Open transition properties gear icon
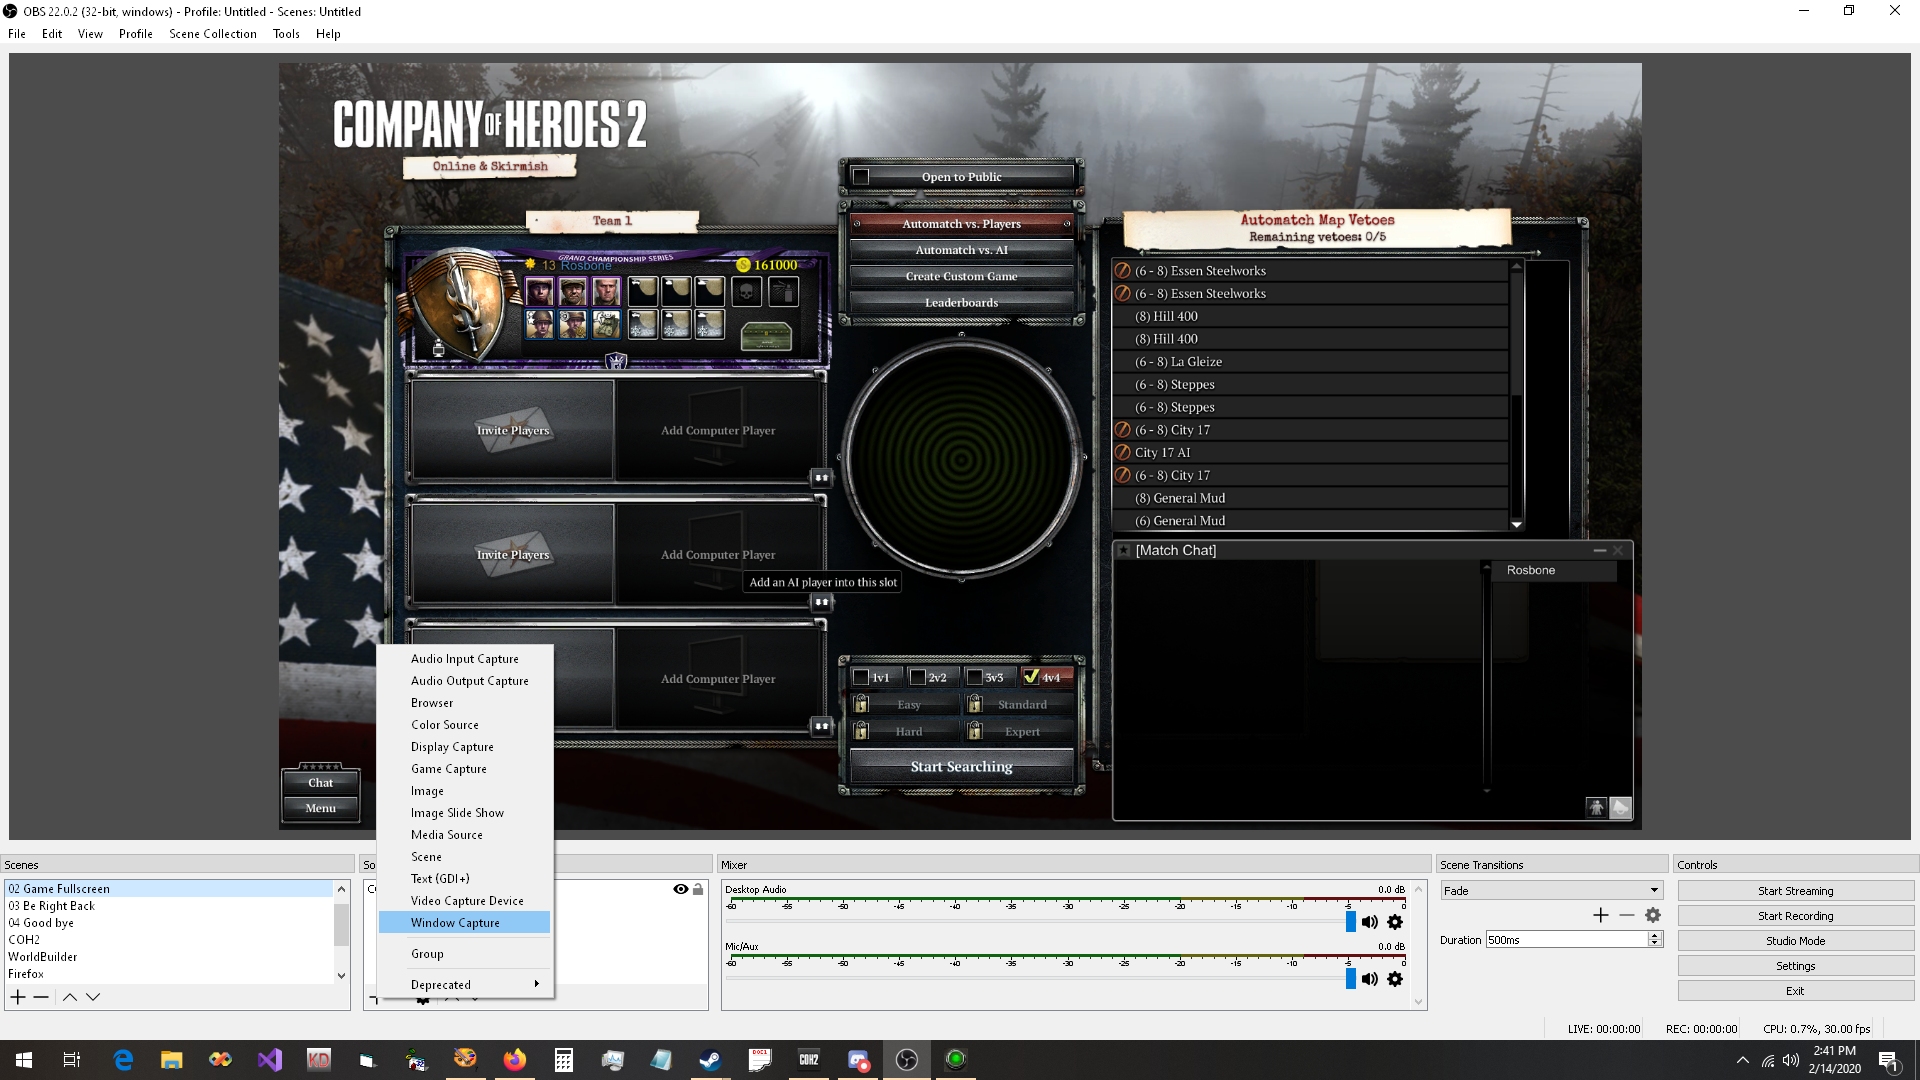The height and width of the screenshot is (1080, 1920). (1653, 915)
